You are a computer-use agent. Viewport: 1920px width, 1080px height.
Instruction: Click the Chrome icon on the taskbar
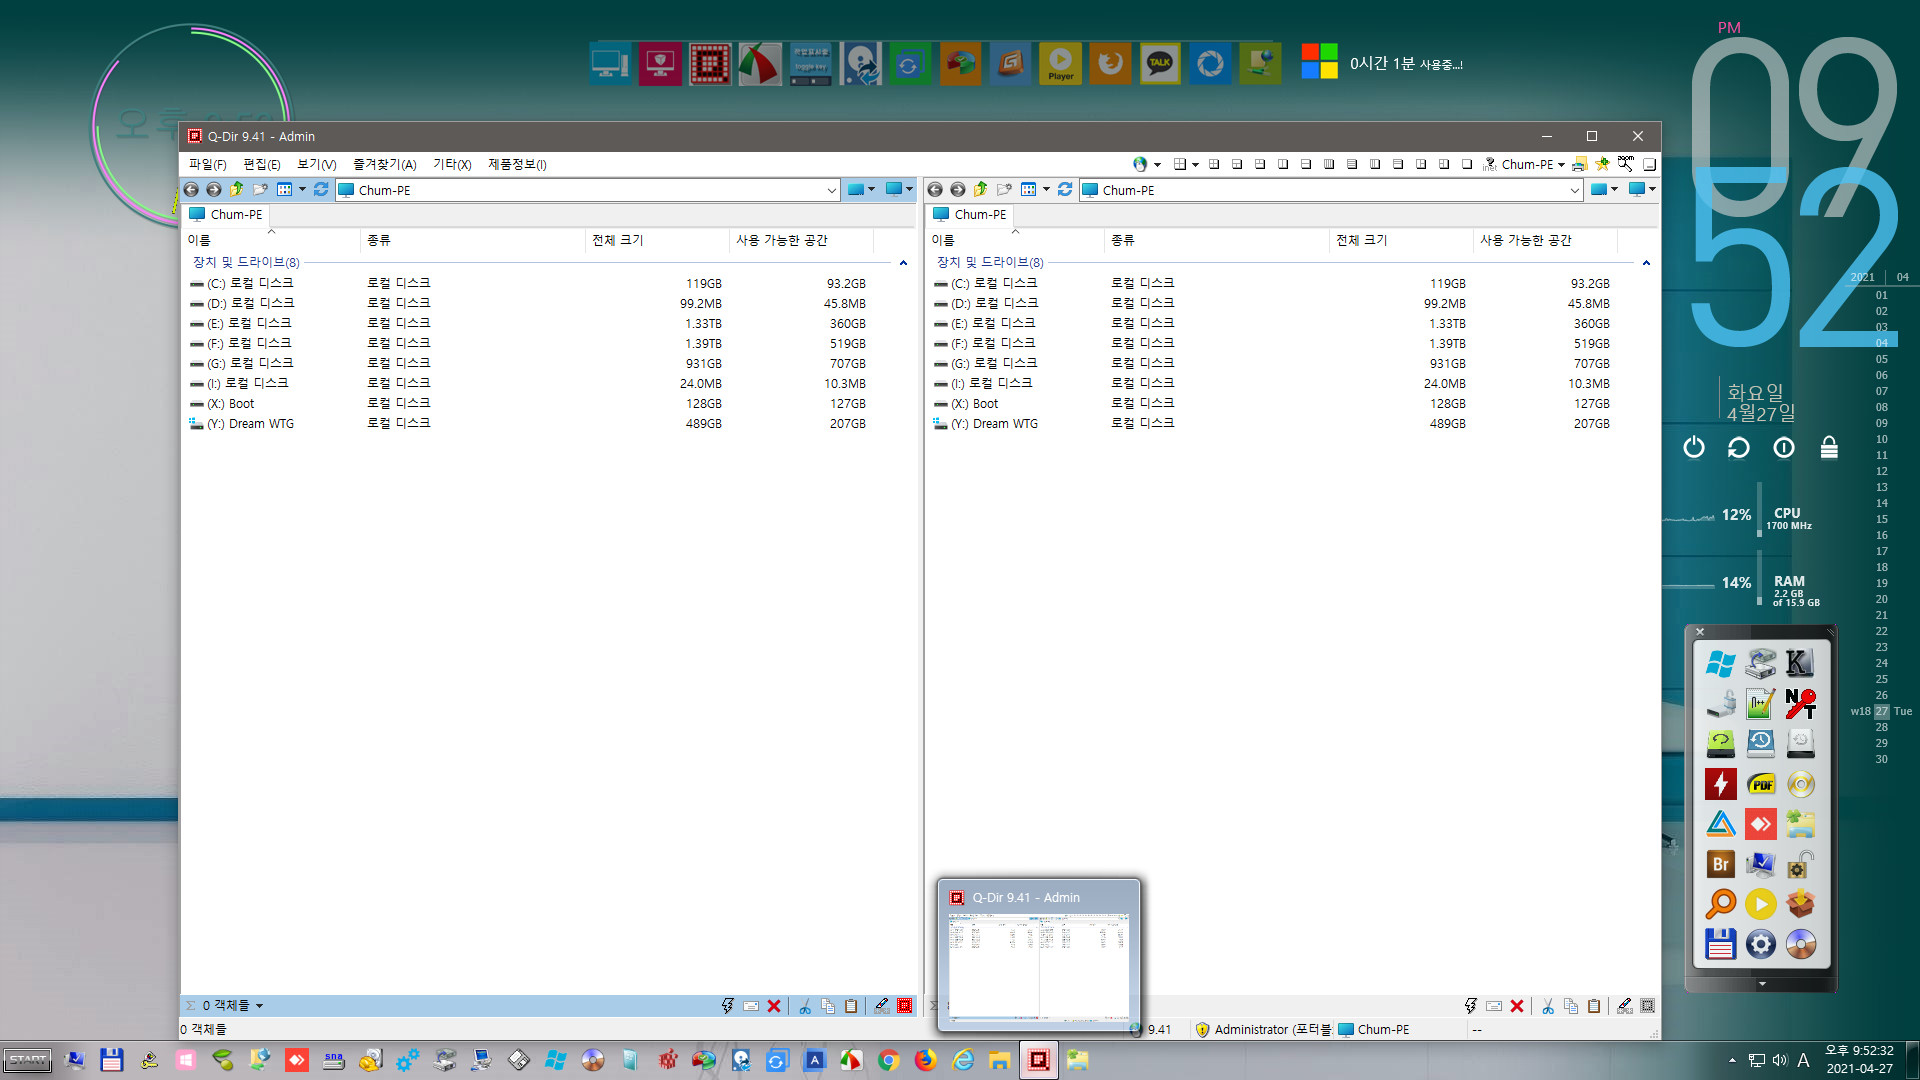click(x=888, y=1060)
